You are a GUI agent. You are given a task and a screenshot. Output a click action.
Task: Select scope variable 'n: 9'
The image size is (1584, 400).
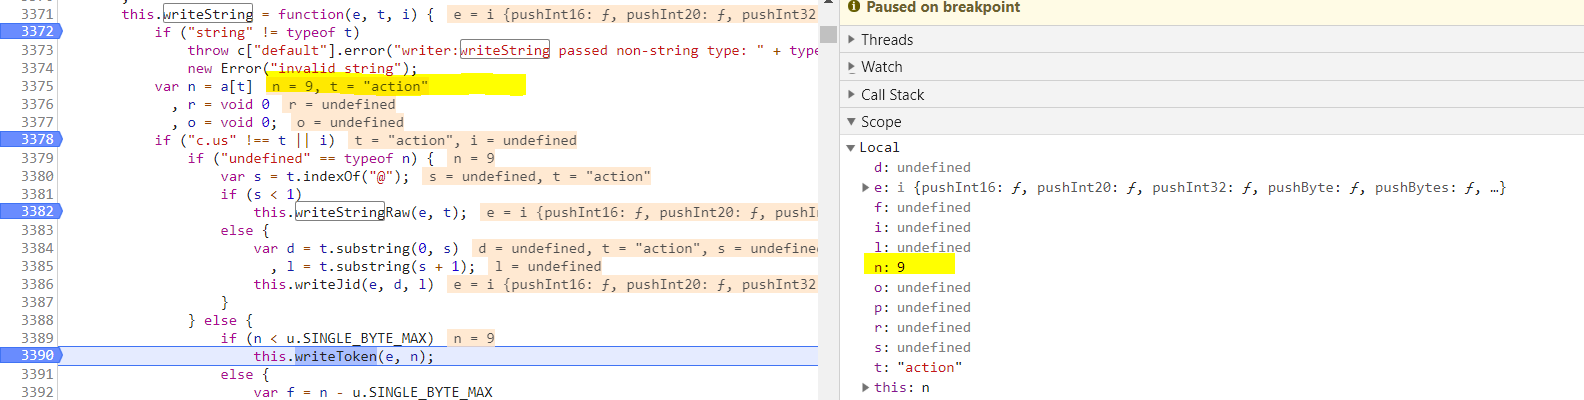pyautogui.click(x=889, y=267)
